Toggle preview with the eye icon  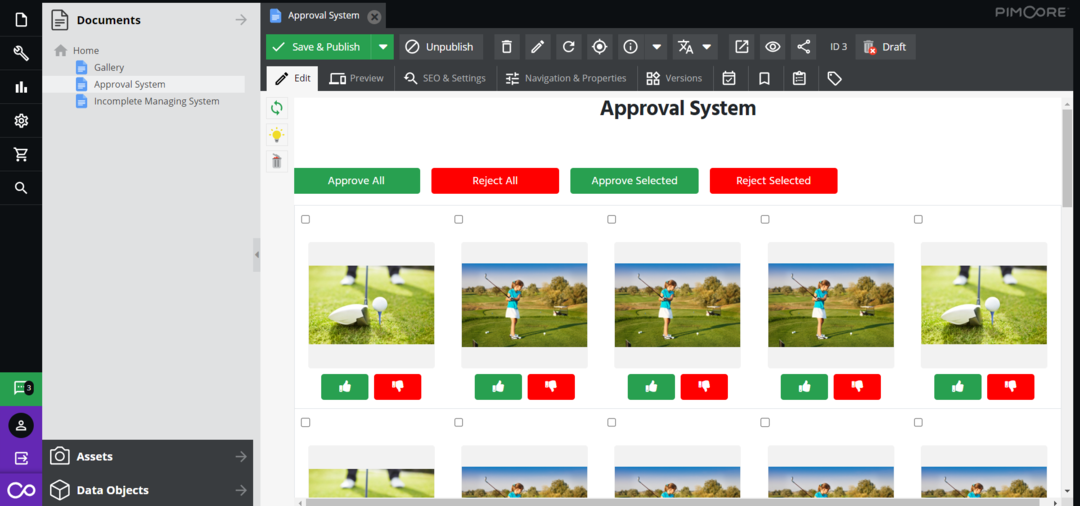(x=773, y=47)
